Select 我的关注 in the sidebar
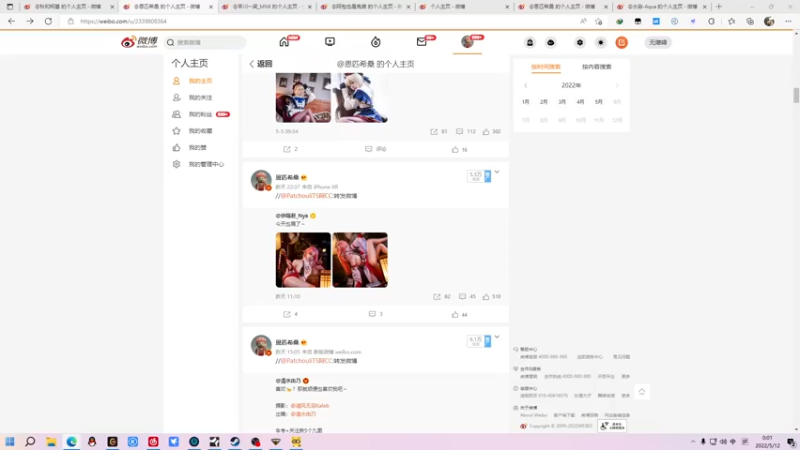 click(200, 97)
